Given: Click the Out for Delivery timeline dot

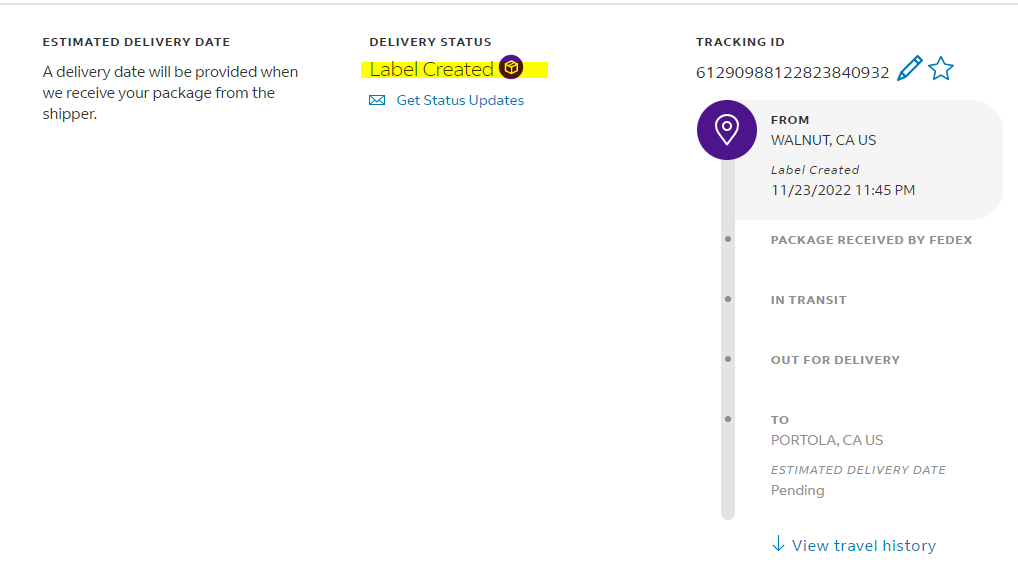Looking at the screenshot, I should coord(728,359).
